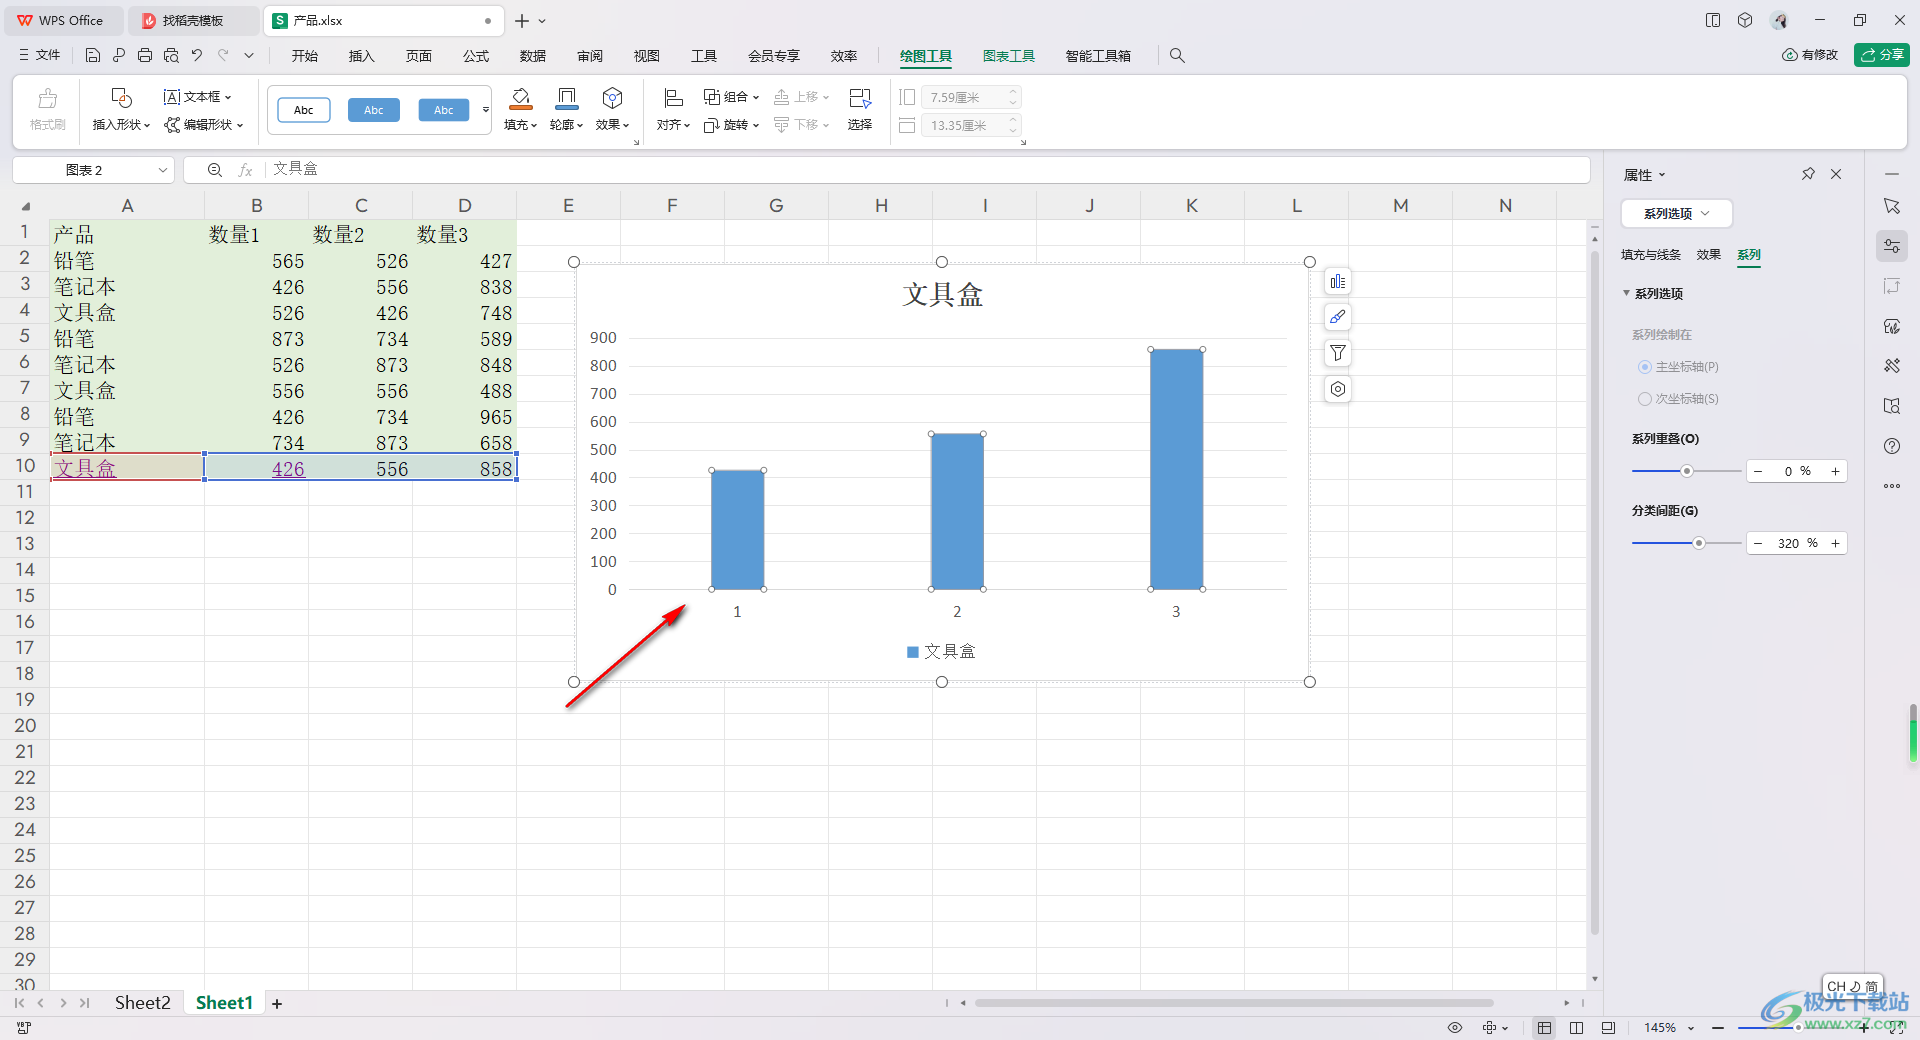This screenshot has width=1920, height=1040.
Task: Switch to normal view icon in status bar
Action: coord(1544,1028)
